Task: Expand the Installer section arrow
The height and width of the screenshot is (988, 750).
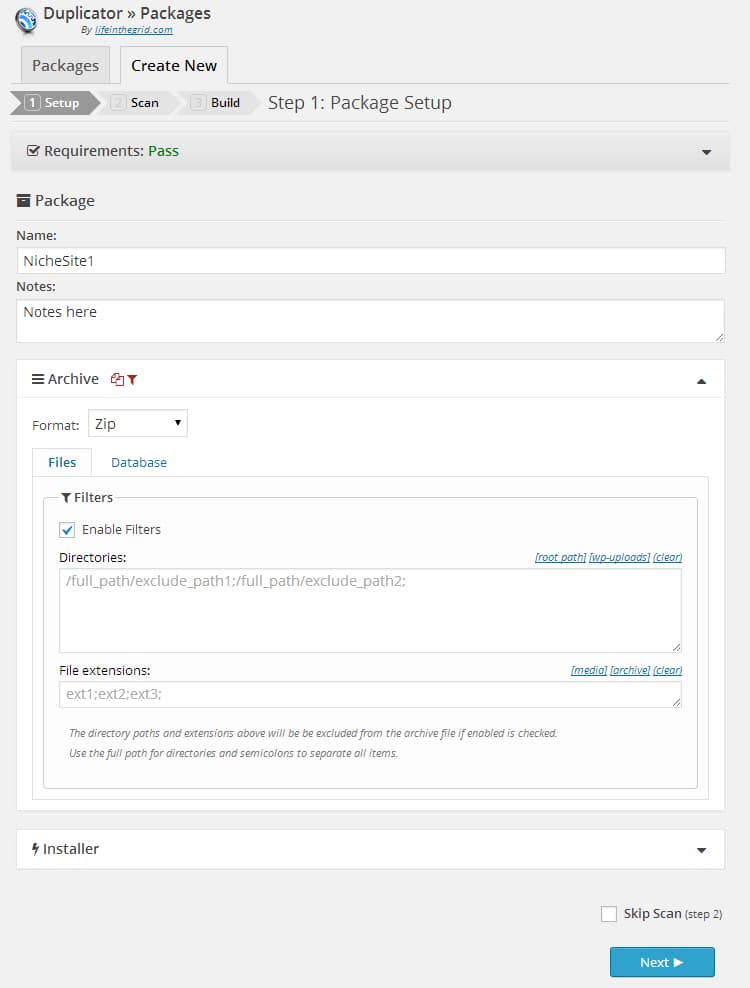Action: point(701,850)
